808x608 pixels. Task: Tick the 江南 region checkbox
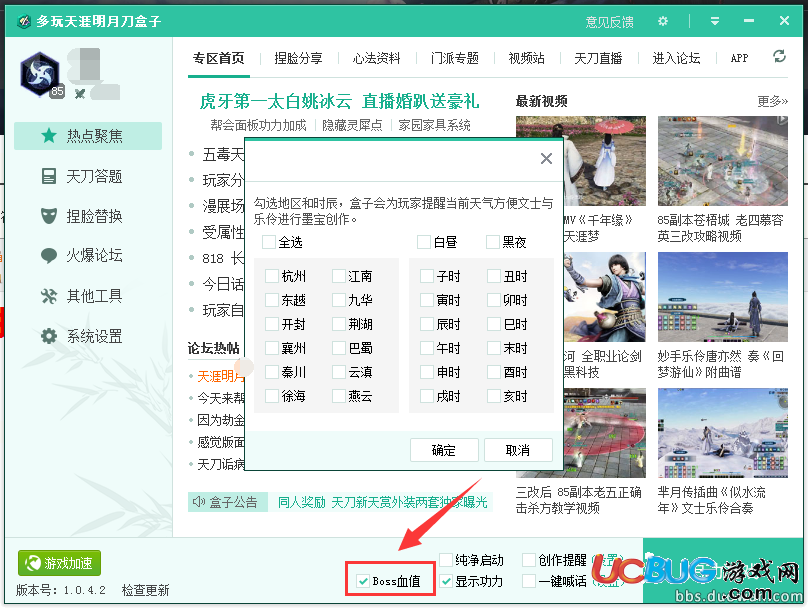339,276
